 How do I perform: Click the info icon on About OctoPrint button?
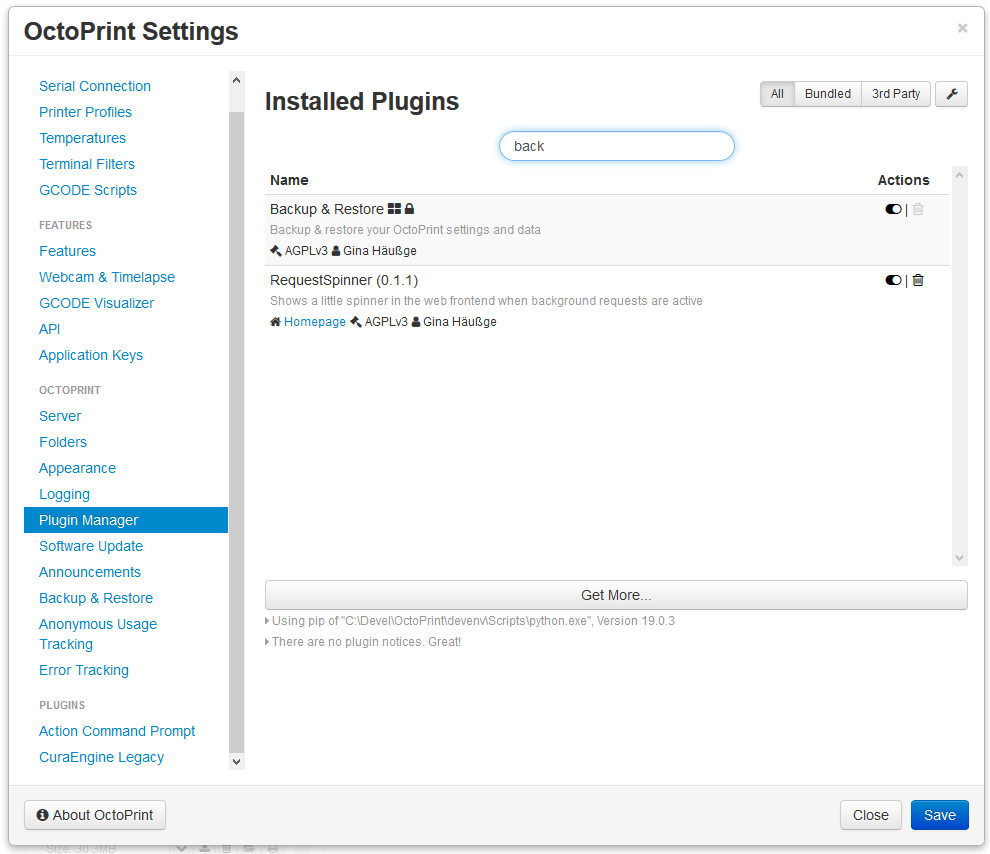click(41, 815)
